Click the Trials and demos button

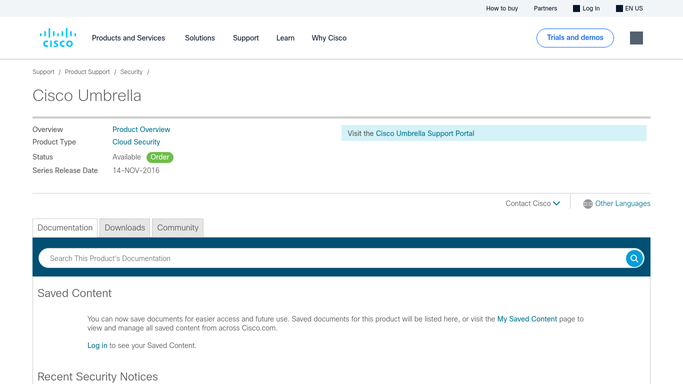[x=575, y=38]
